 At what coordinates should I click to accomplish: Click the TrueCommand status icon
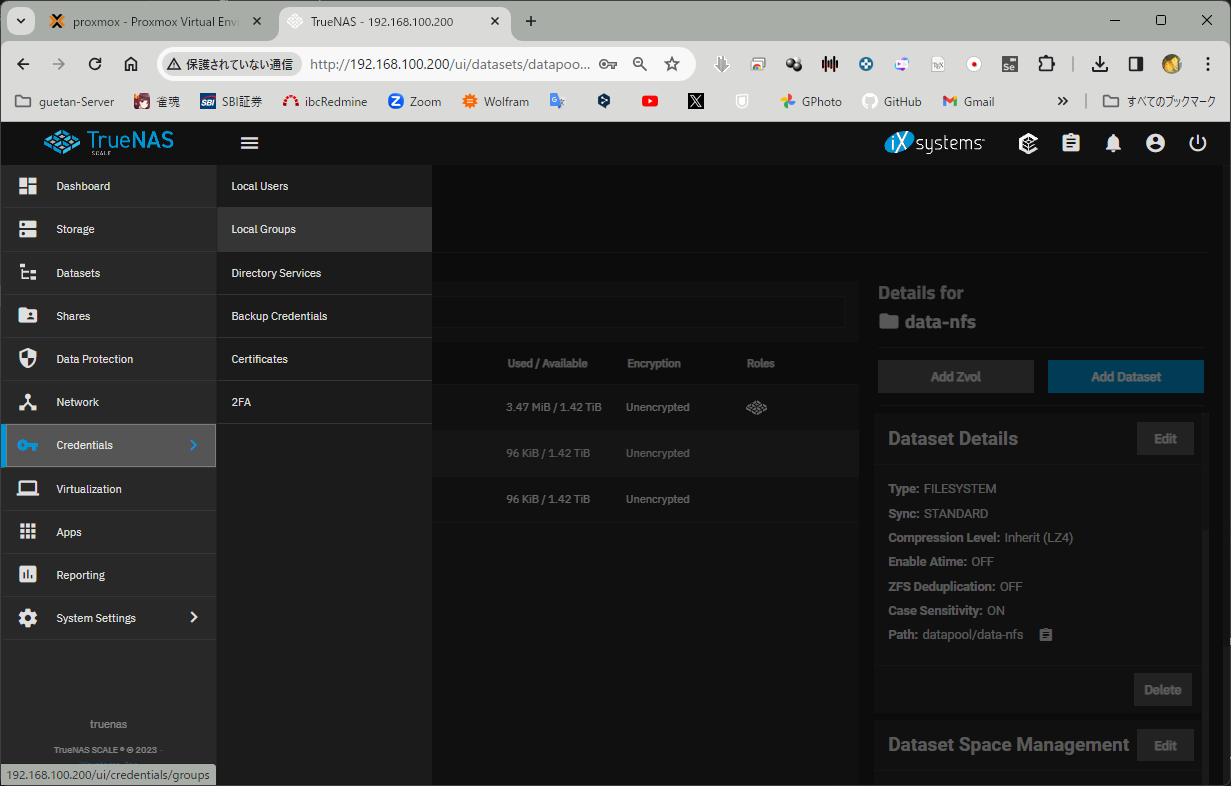coord(1028,143)
